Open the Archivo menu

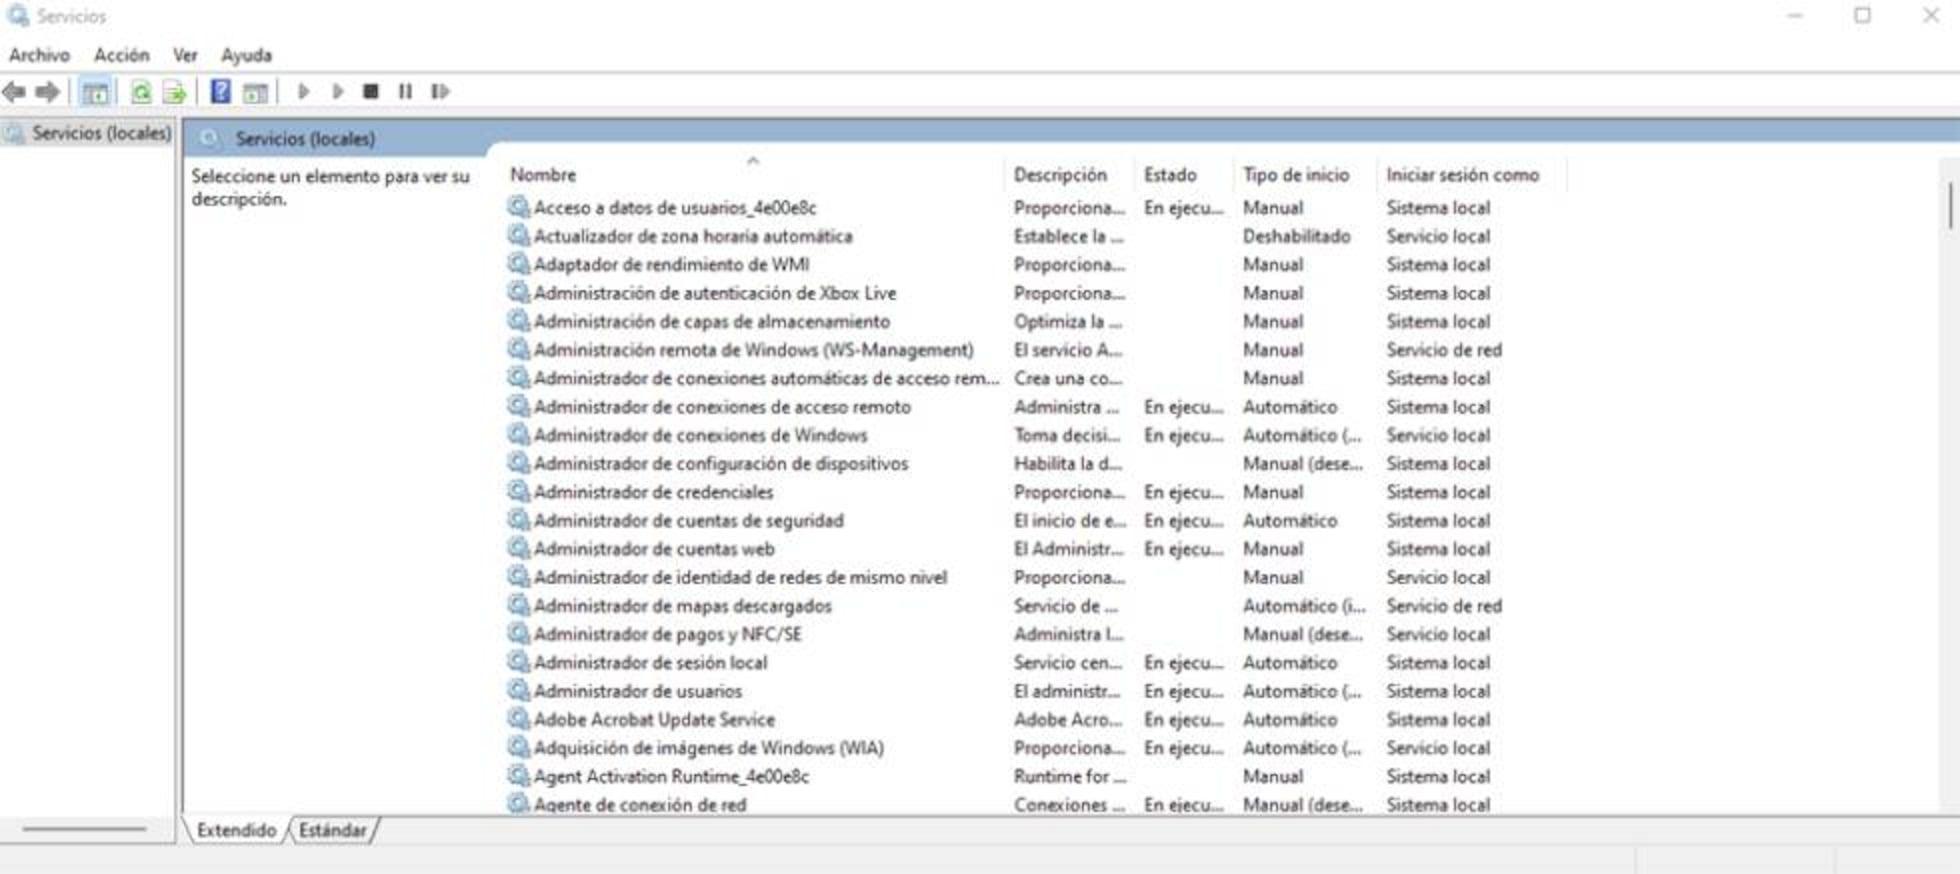tap(40, 55)
